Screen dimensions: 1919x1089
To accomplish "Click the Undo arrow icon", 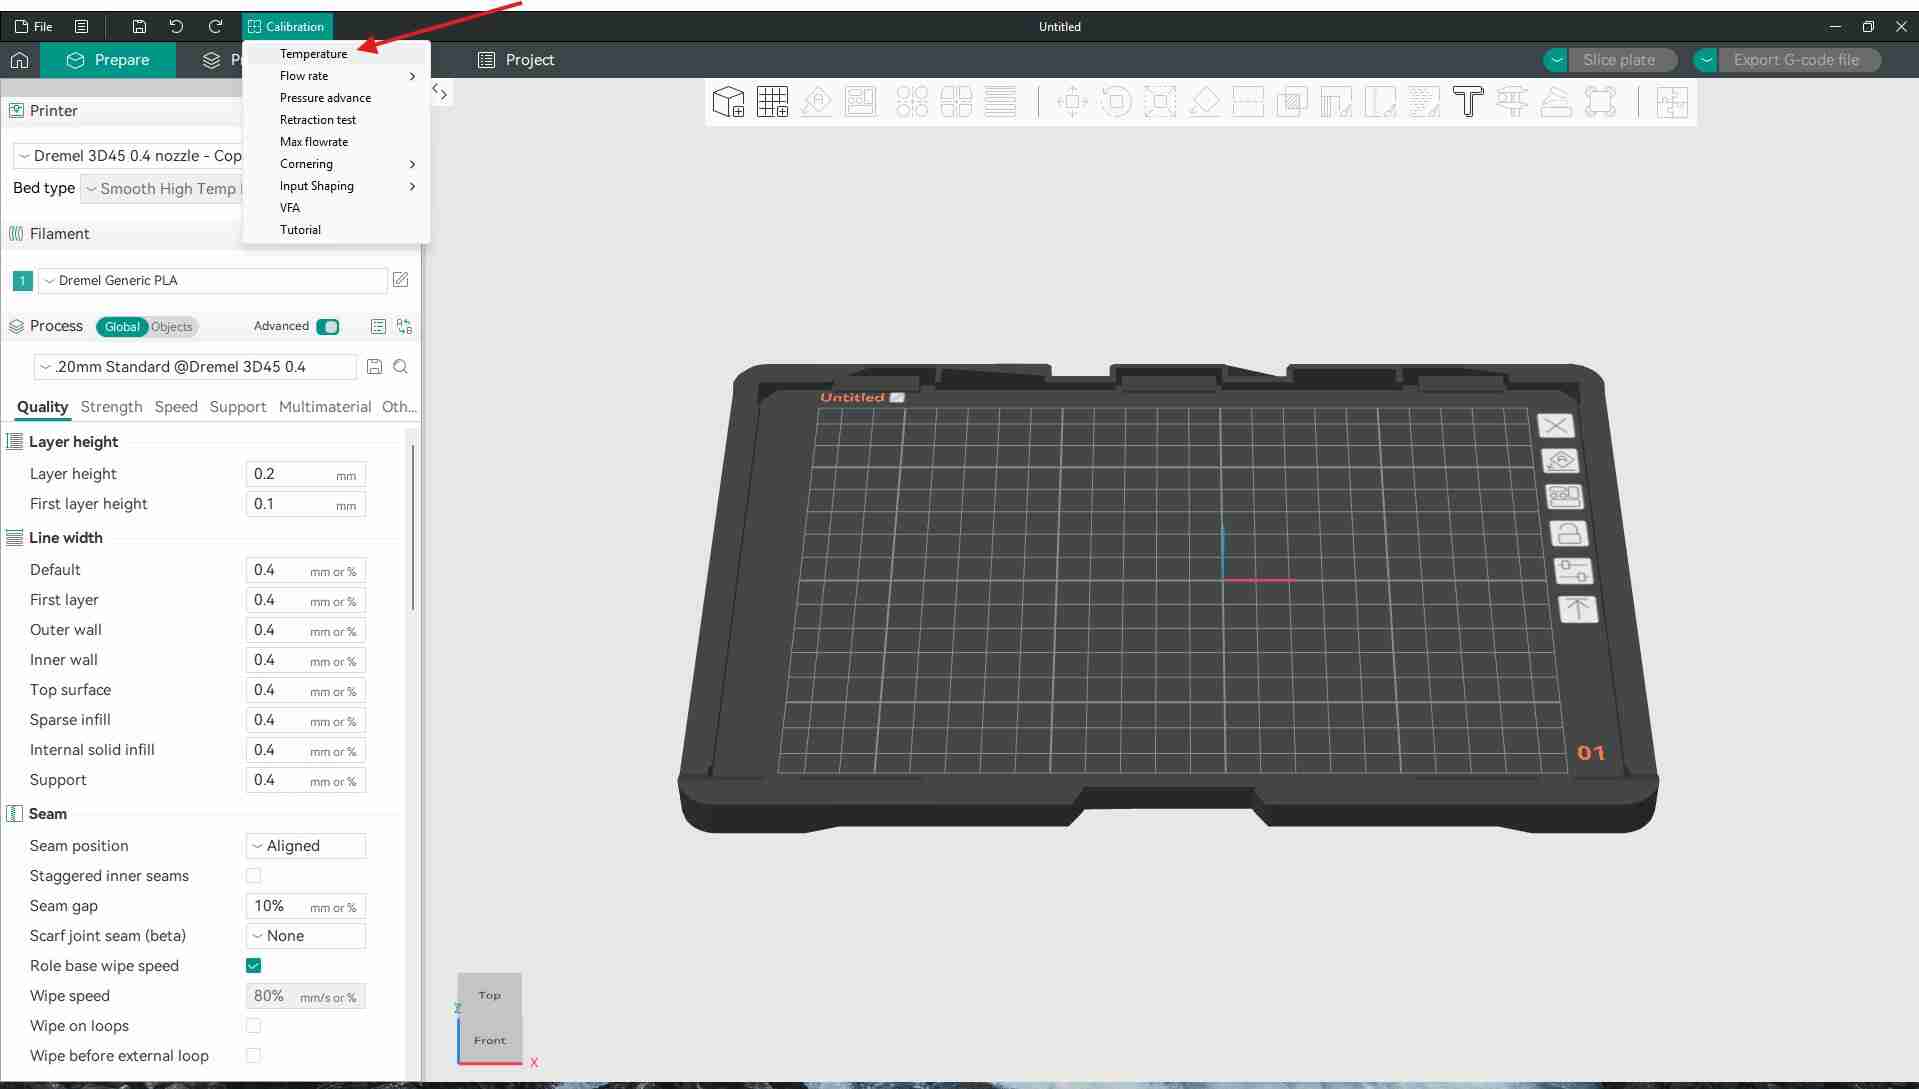I will point(176,27).
